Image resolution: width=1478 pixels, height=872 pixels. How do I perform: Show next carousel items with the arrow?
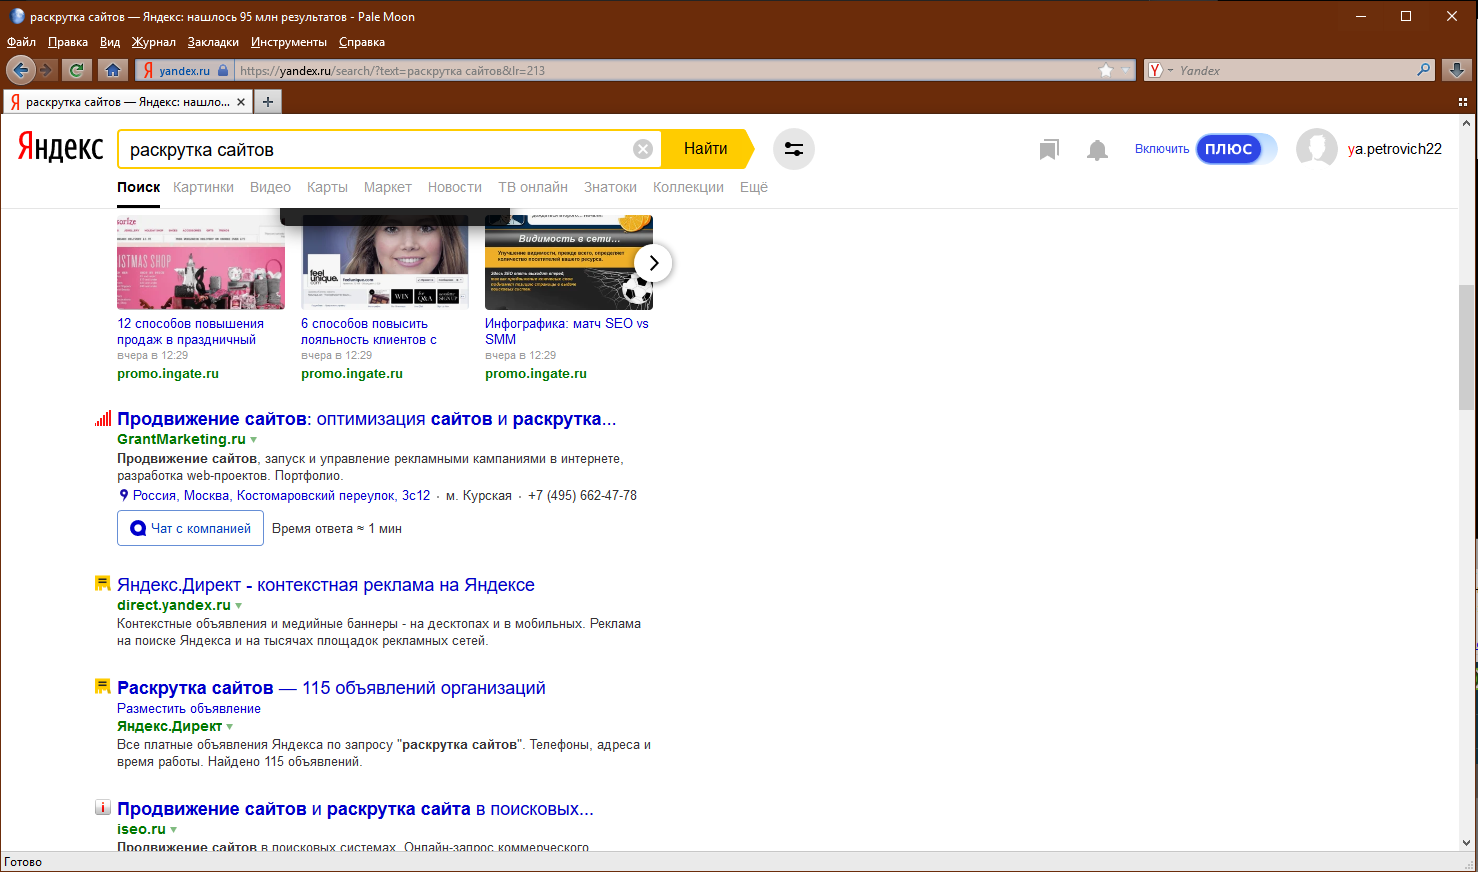pyautogui.click(x=653, y=263)
